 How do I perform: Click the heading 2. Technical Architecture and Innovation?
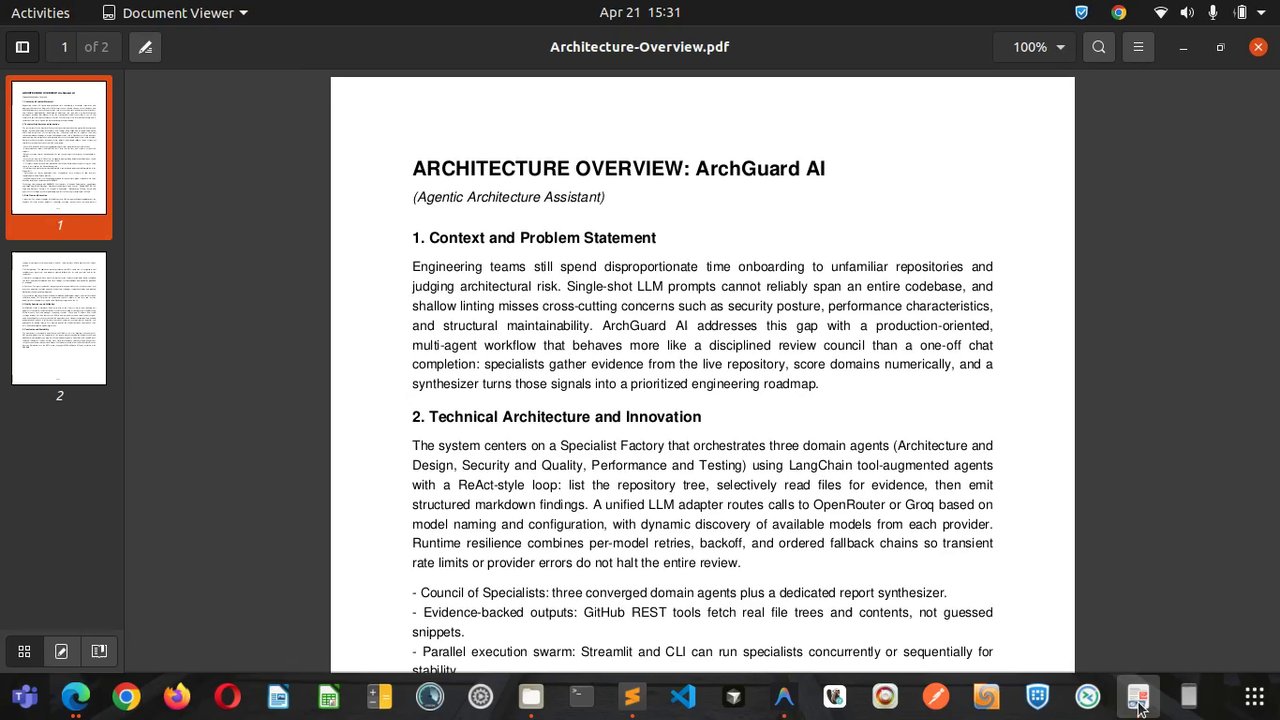click(x=557, y=417)
